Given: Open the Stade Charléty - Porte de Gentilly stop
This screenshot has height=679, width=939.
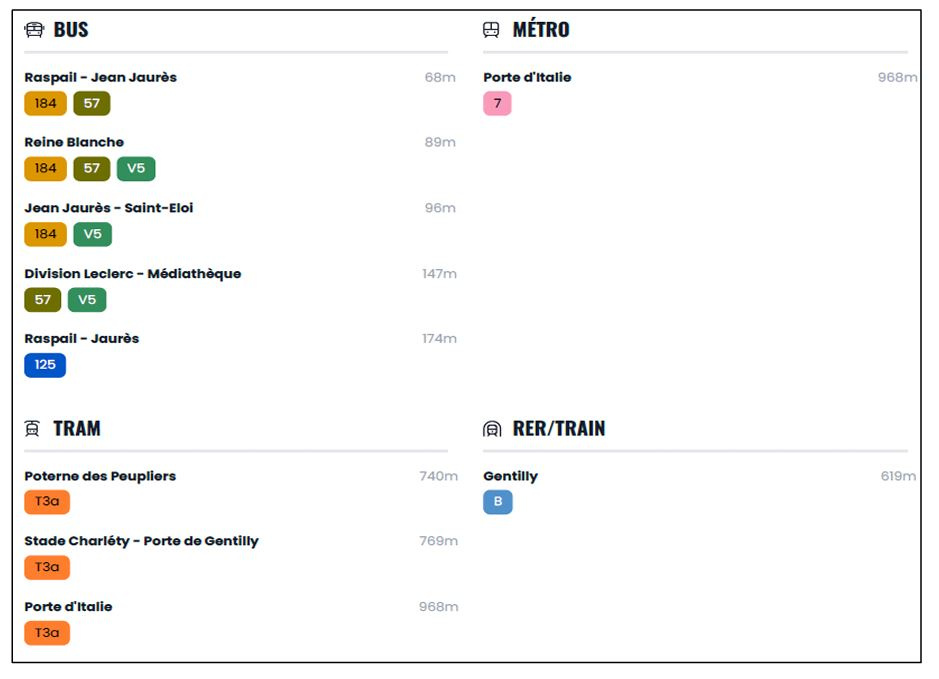Looking at the screenshot, I should tap(141, 541).
